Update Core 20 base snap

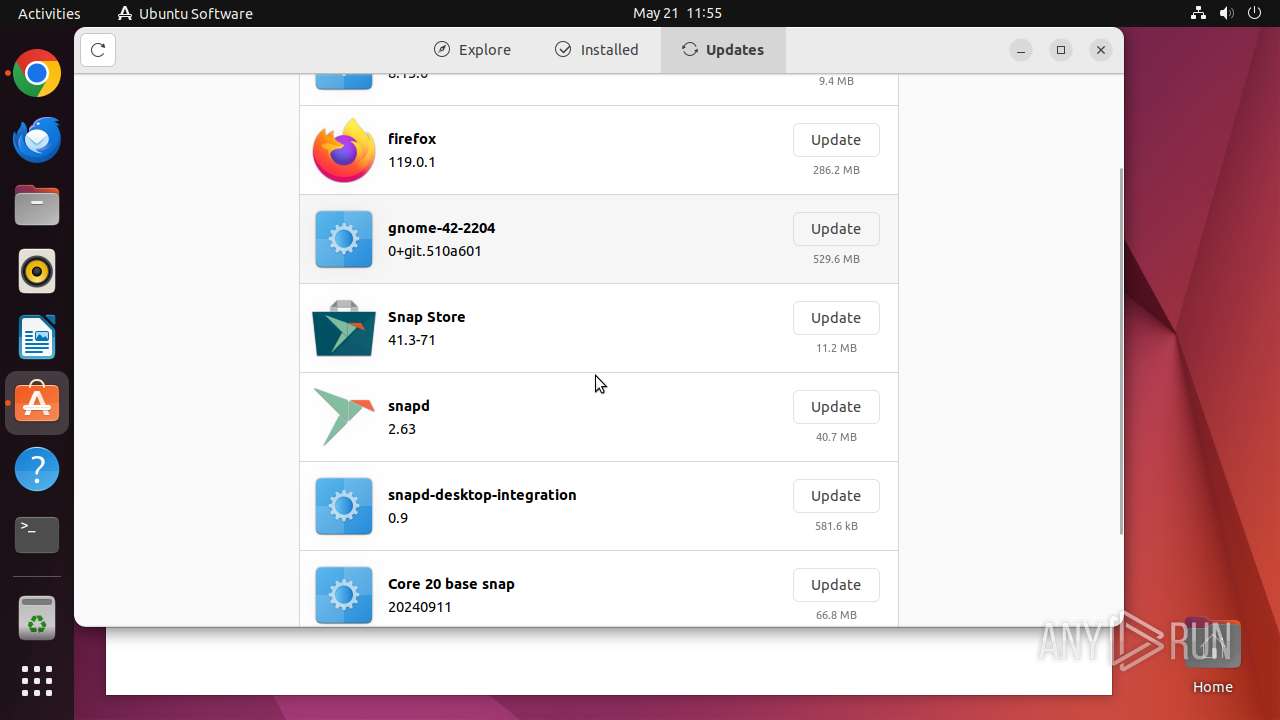[836, 585]
